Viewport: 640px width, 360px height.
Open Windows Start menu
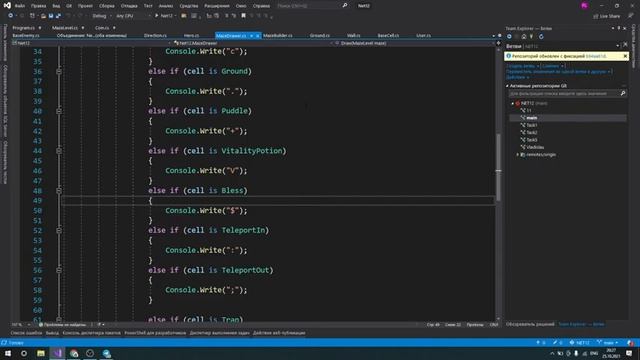[8, 353]
